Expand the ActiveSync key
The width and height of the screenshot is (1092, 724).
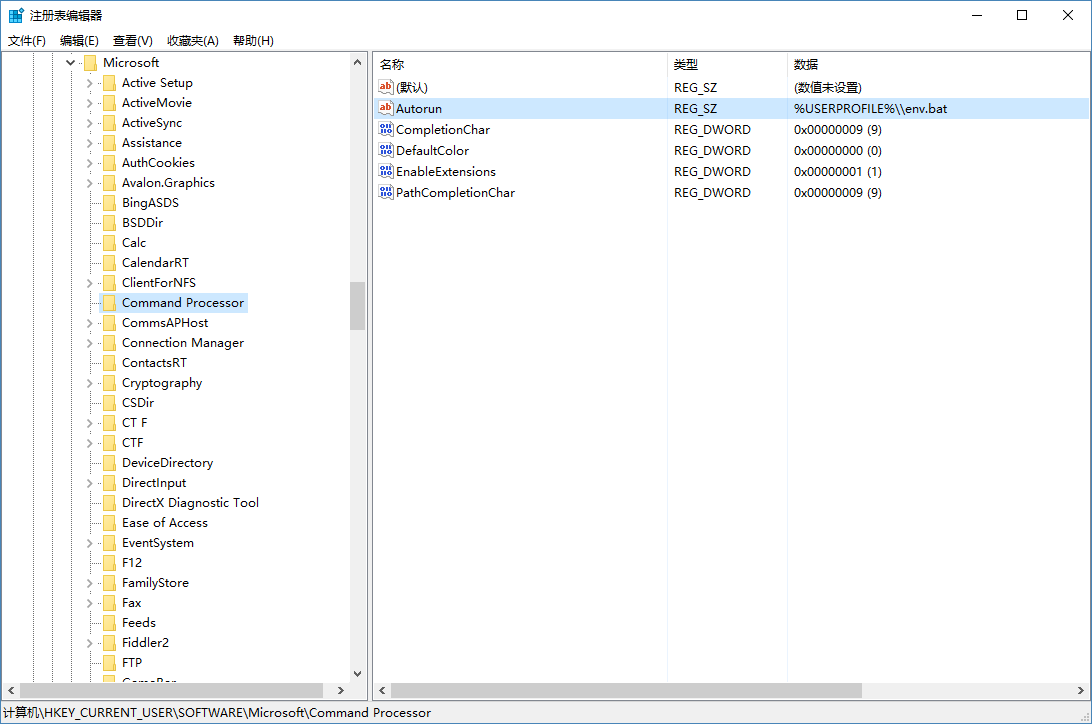[90, 122]
